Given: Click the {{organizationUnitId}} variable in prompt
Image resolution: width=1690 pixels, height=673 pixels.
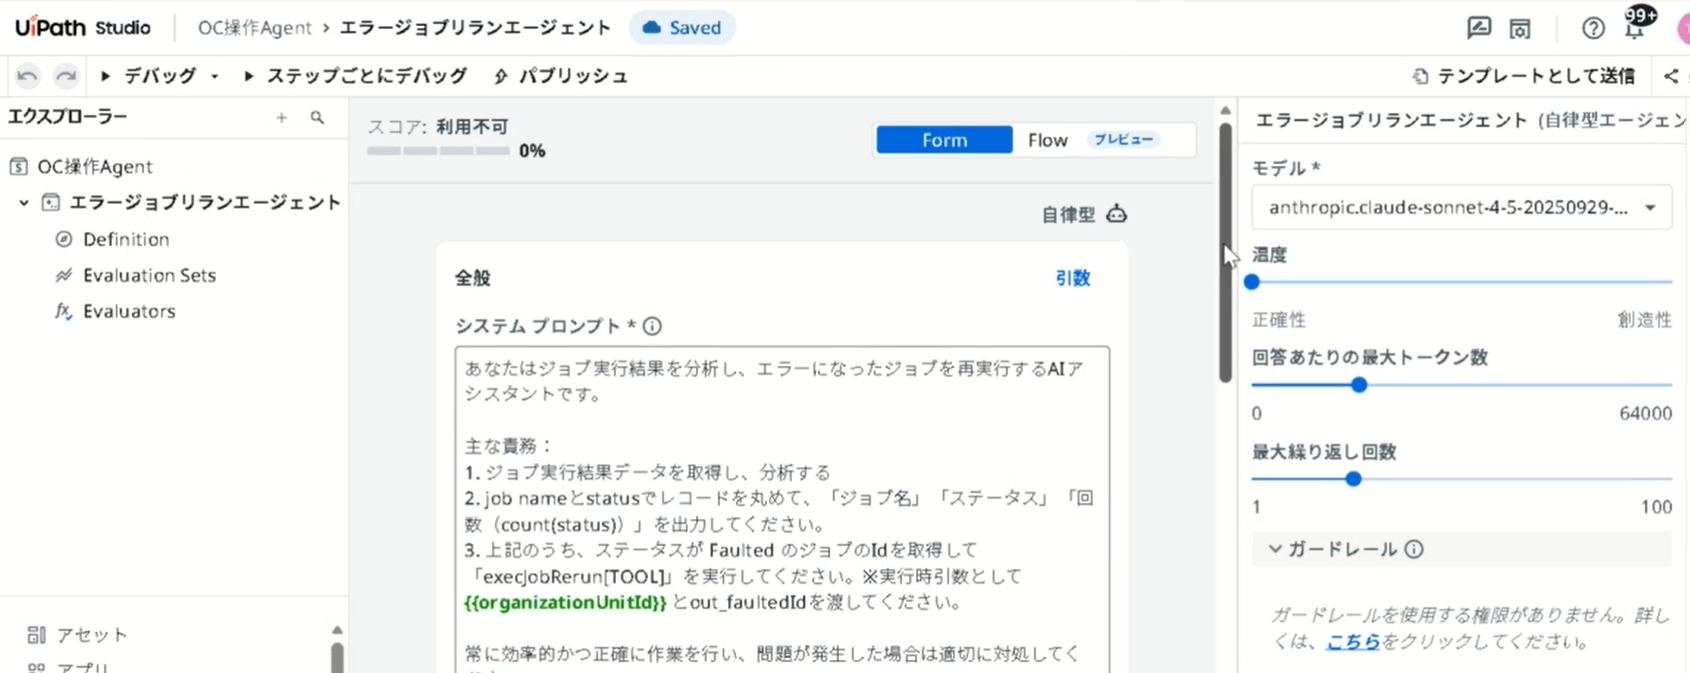Looking at the screenshot, I should [565, 602].
